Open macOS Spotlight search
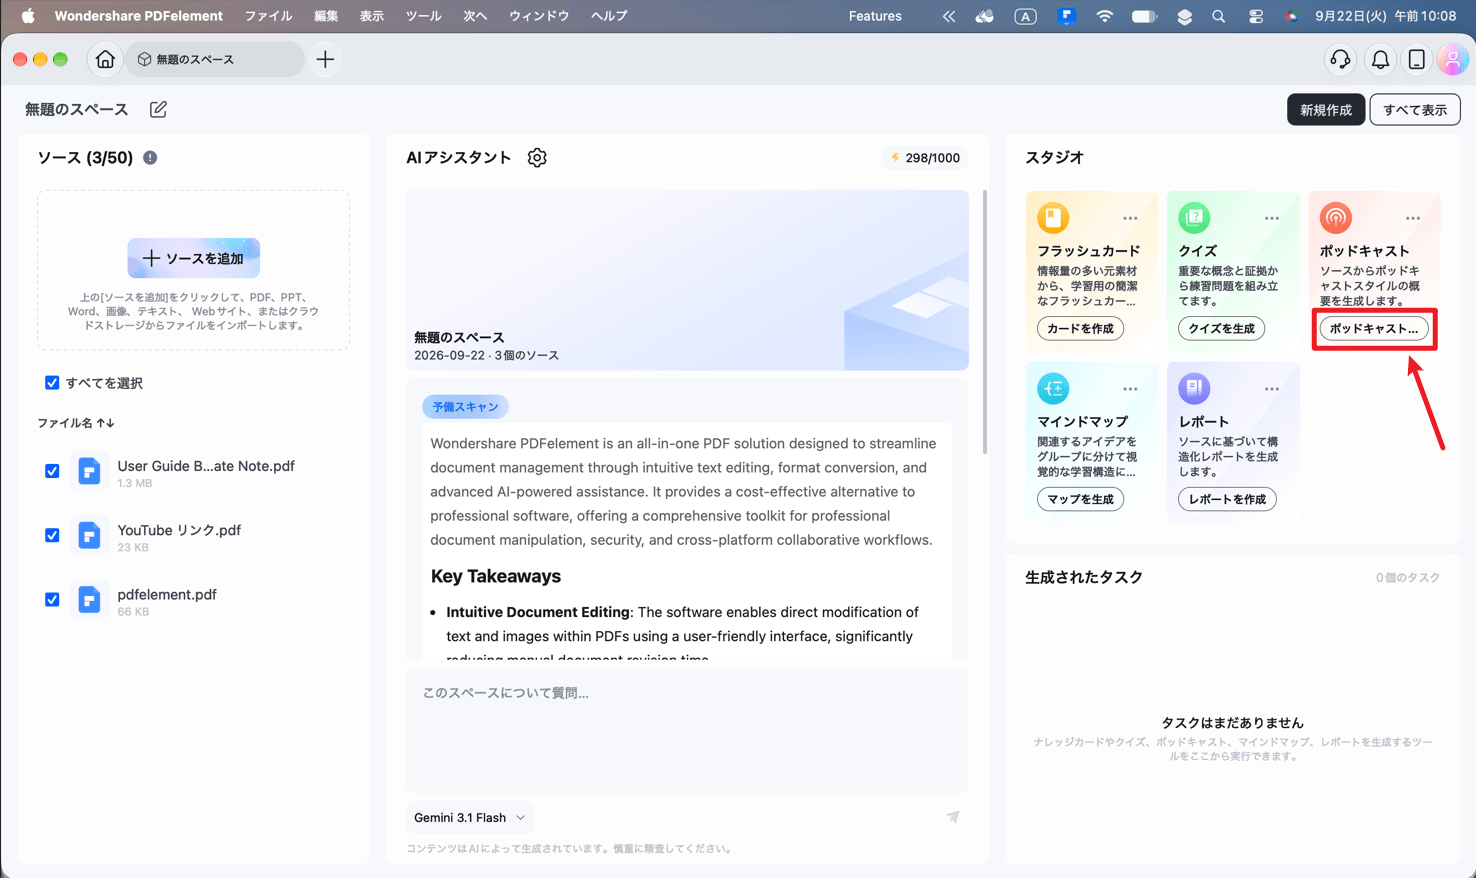 (1218, 16)
